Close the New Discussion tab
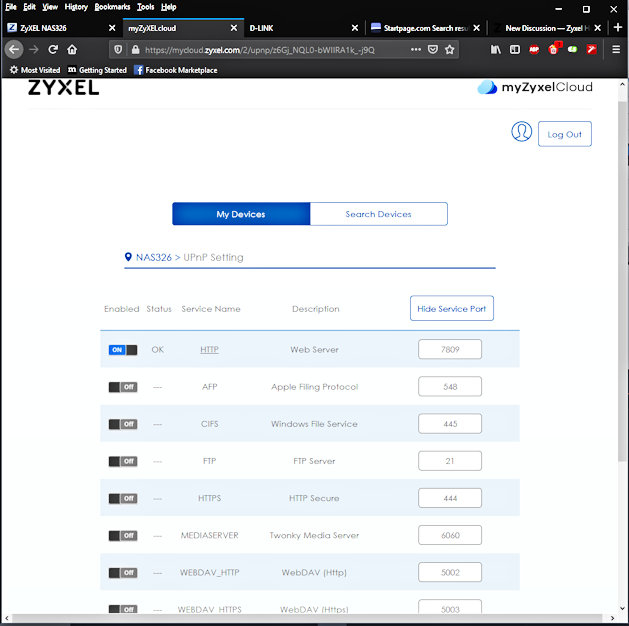Image resolution: width=629 pixels, height=626 pixels. pos(597,28)
